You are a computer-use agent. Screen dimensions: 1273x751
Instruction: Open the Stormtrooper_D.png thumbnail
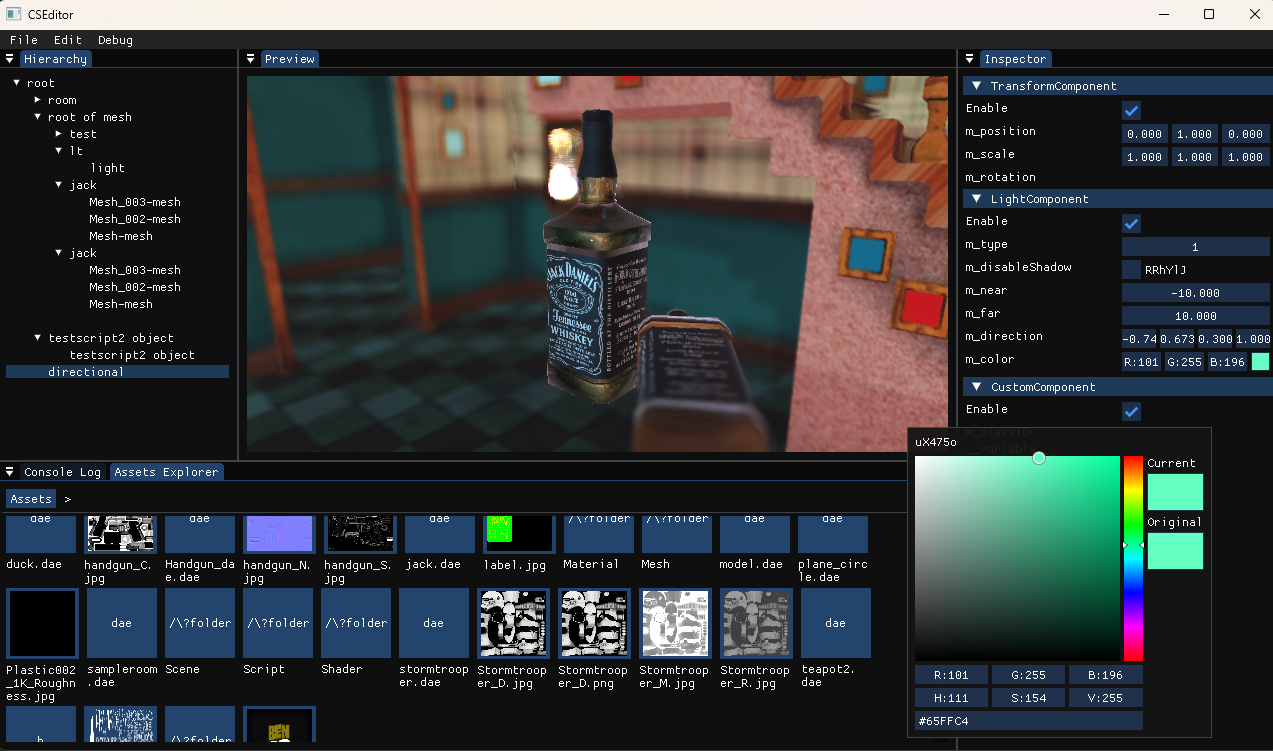[595, 623]
